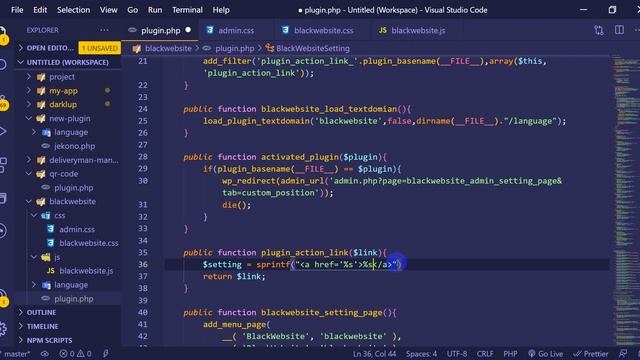640x360 pixels.
Task: Switch to the plugin.php editor tab
Action: (x=160, y=30)
